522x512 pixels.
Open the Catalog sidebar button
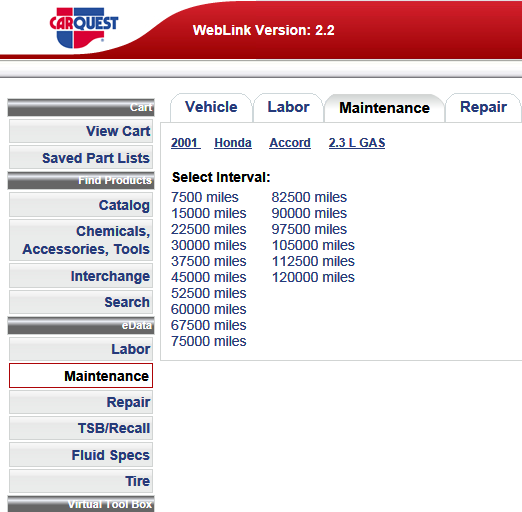81,205
